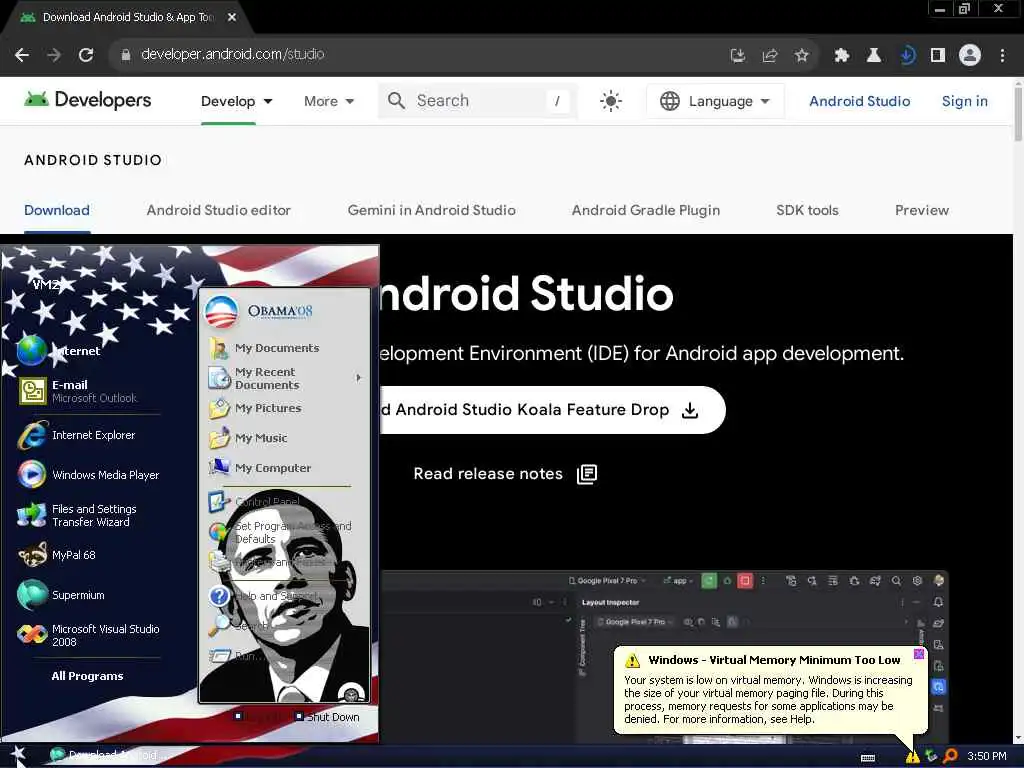The image size is (1024, 768).
Task: Open Control Panel in Start menu
Action: pos(255,502)
